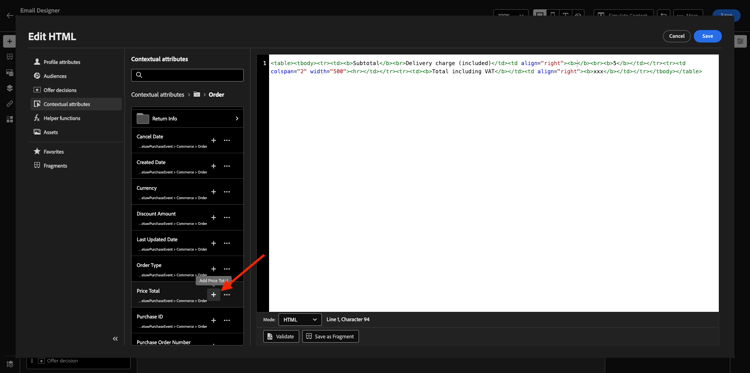Screen dimensions: 750x373
Task: Click the Line 1, Character 94 status text
Action: 348,319
